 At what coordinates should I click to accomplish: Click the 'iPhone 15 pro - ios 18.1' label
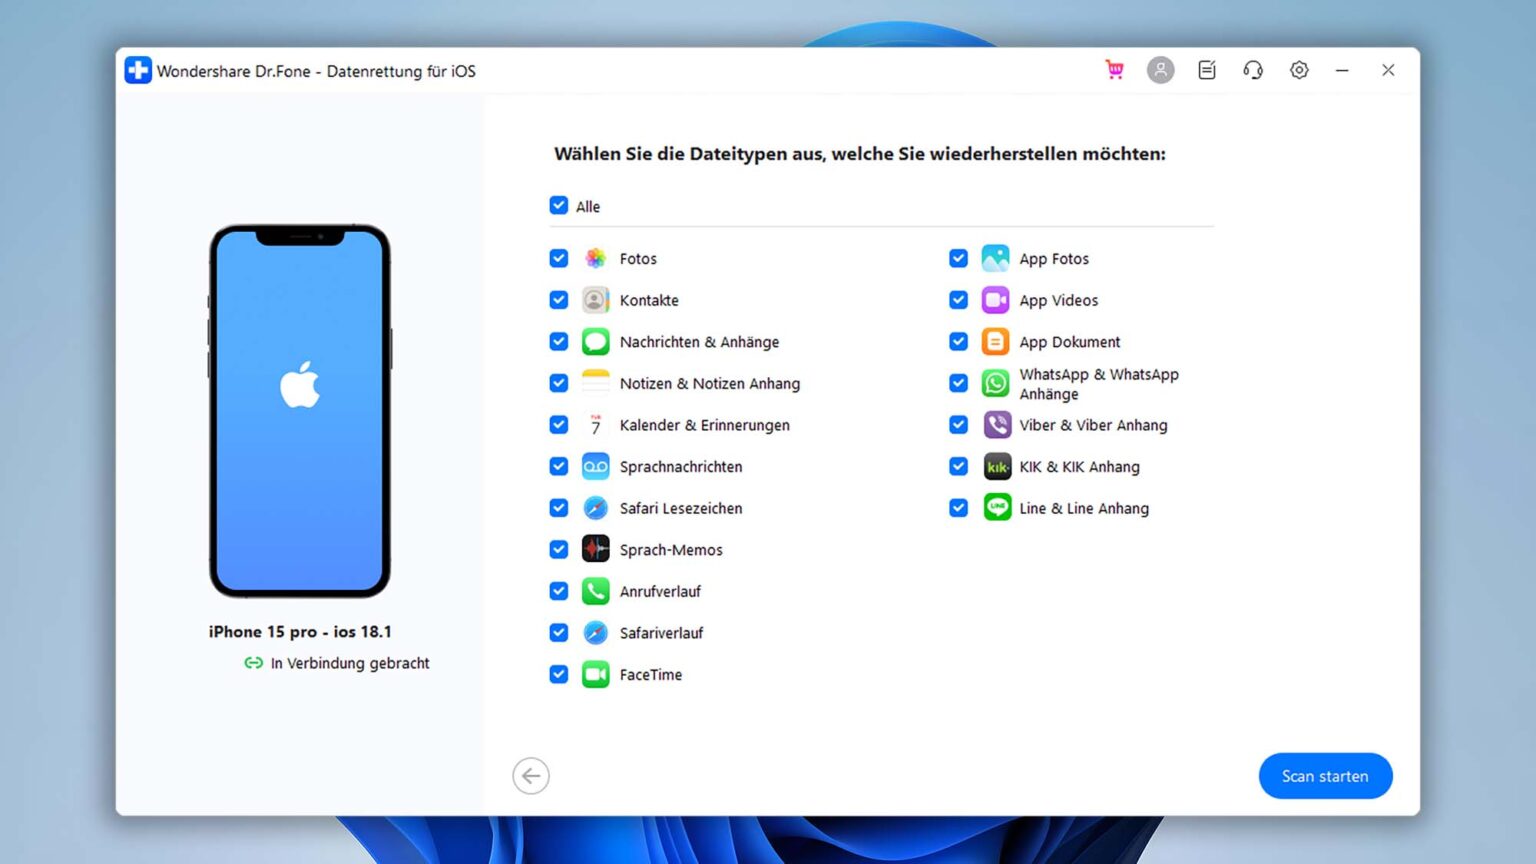[300, 632]
